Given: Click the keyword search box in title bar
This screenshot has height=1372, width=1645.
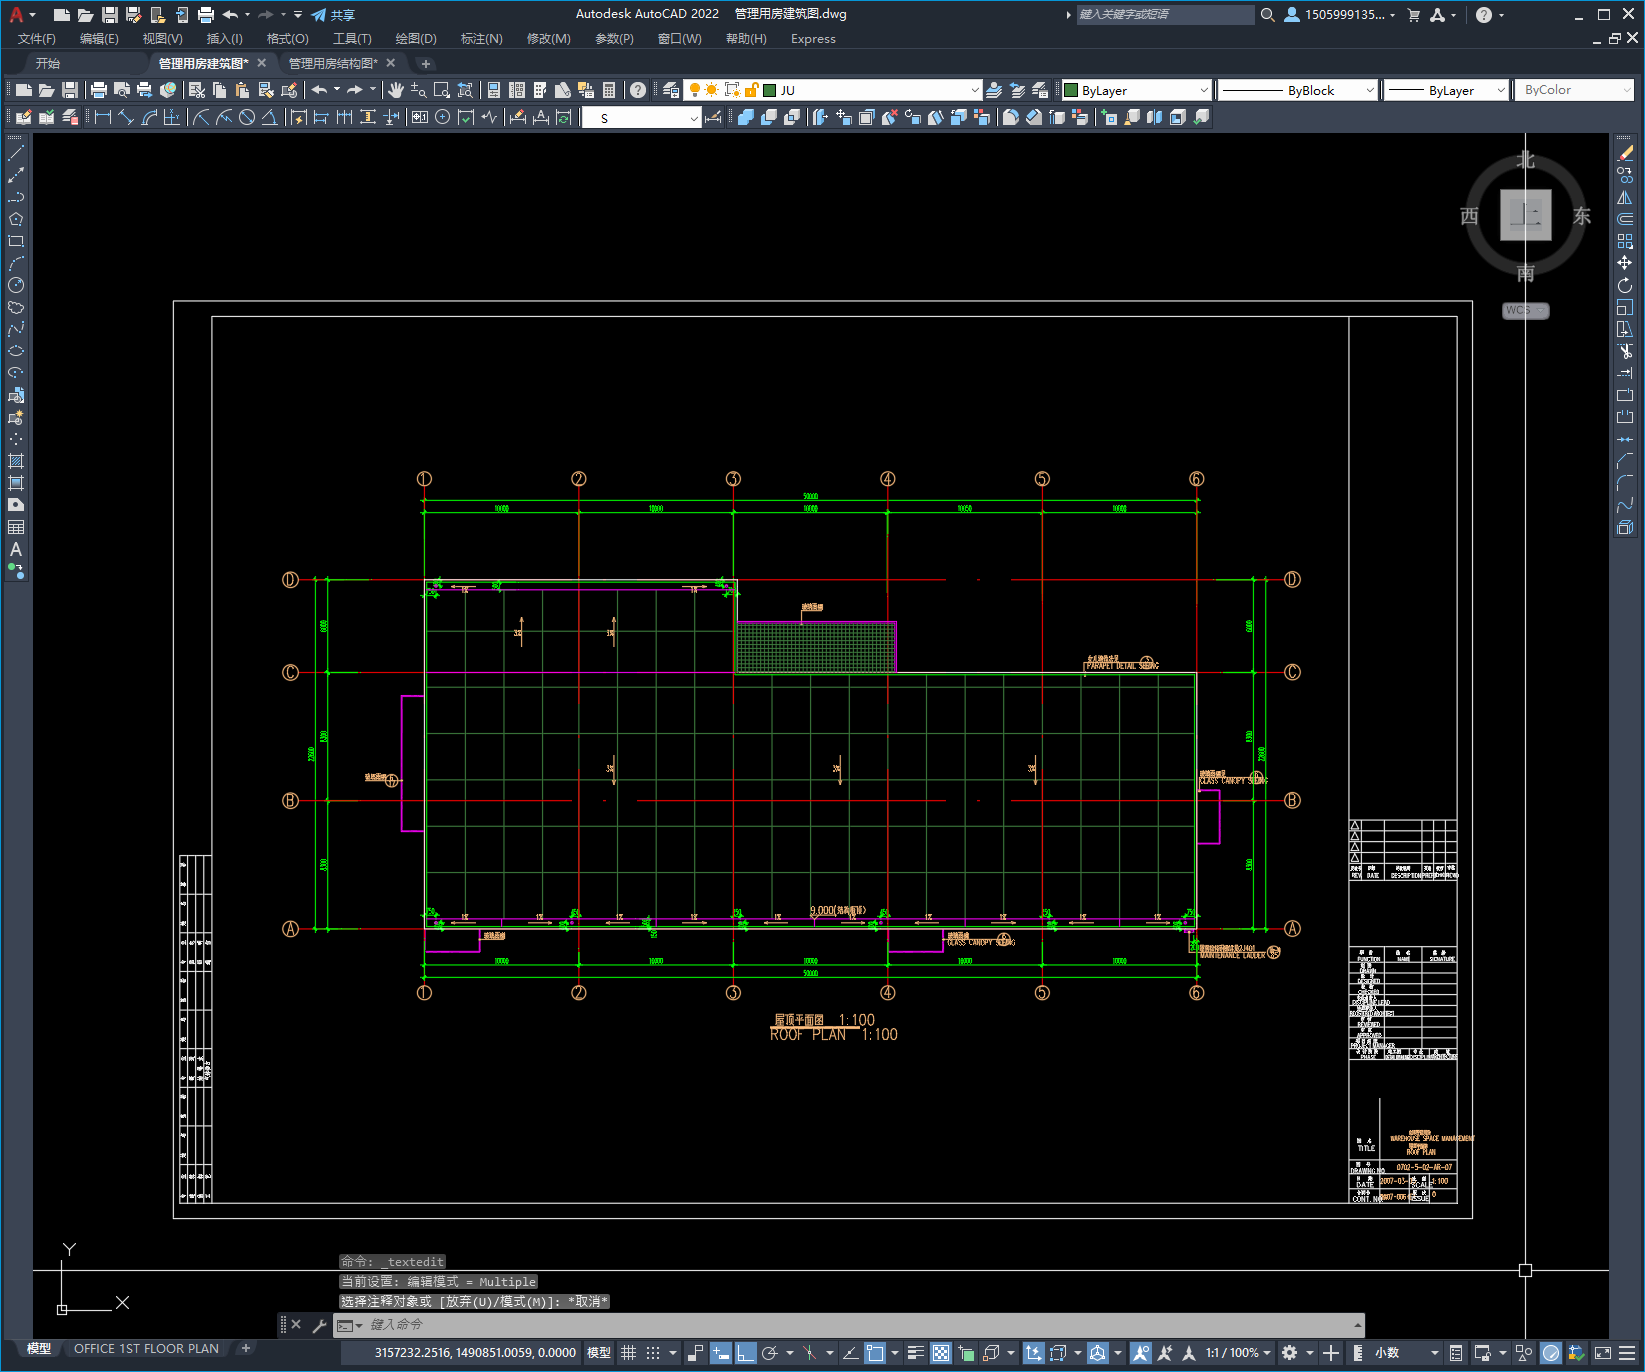Looking at the screenshot, I should pos(1164,15).
